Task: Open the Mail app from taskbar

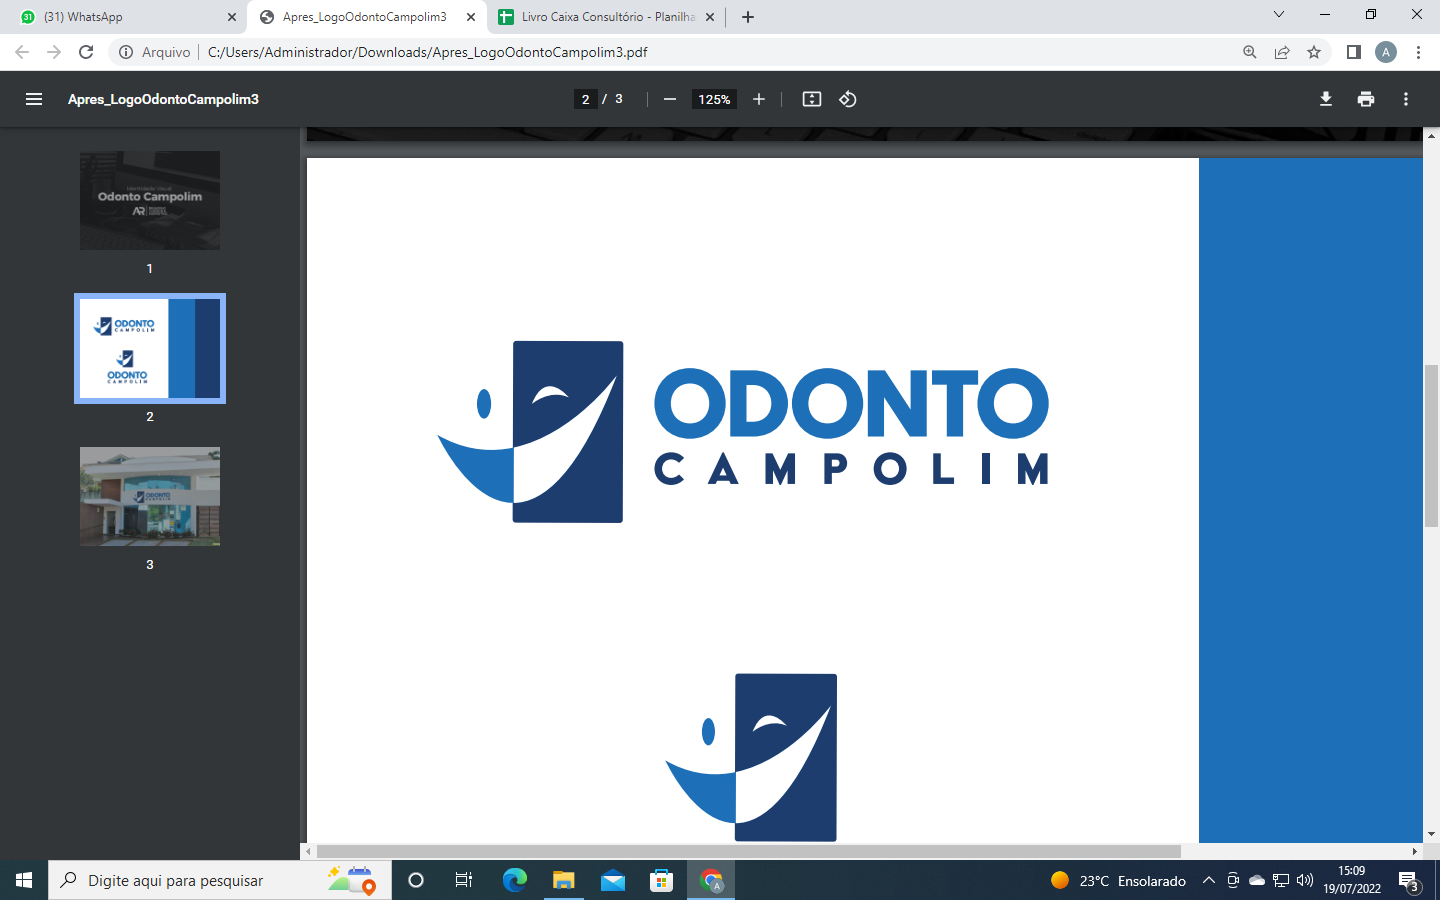Action: click(613, 880)
